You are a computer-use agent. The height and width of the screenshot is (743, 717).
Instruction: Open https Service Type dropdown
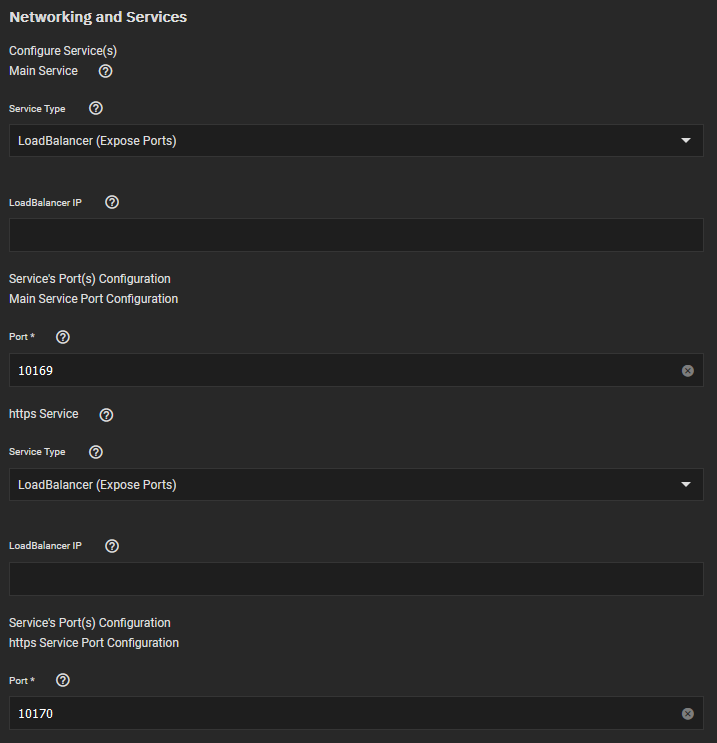(x=356, y=485)
